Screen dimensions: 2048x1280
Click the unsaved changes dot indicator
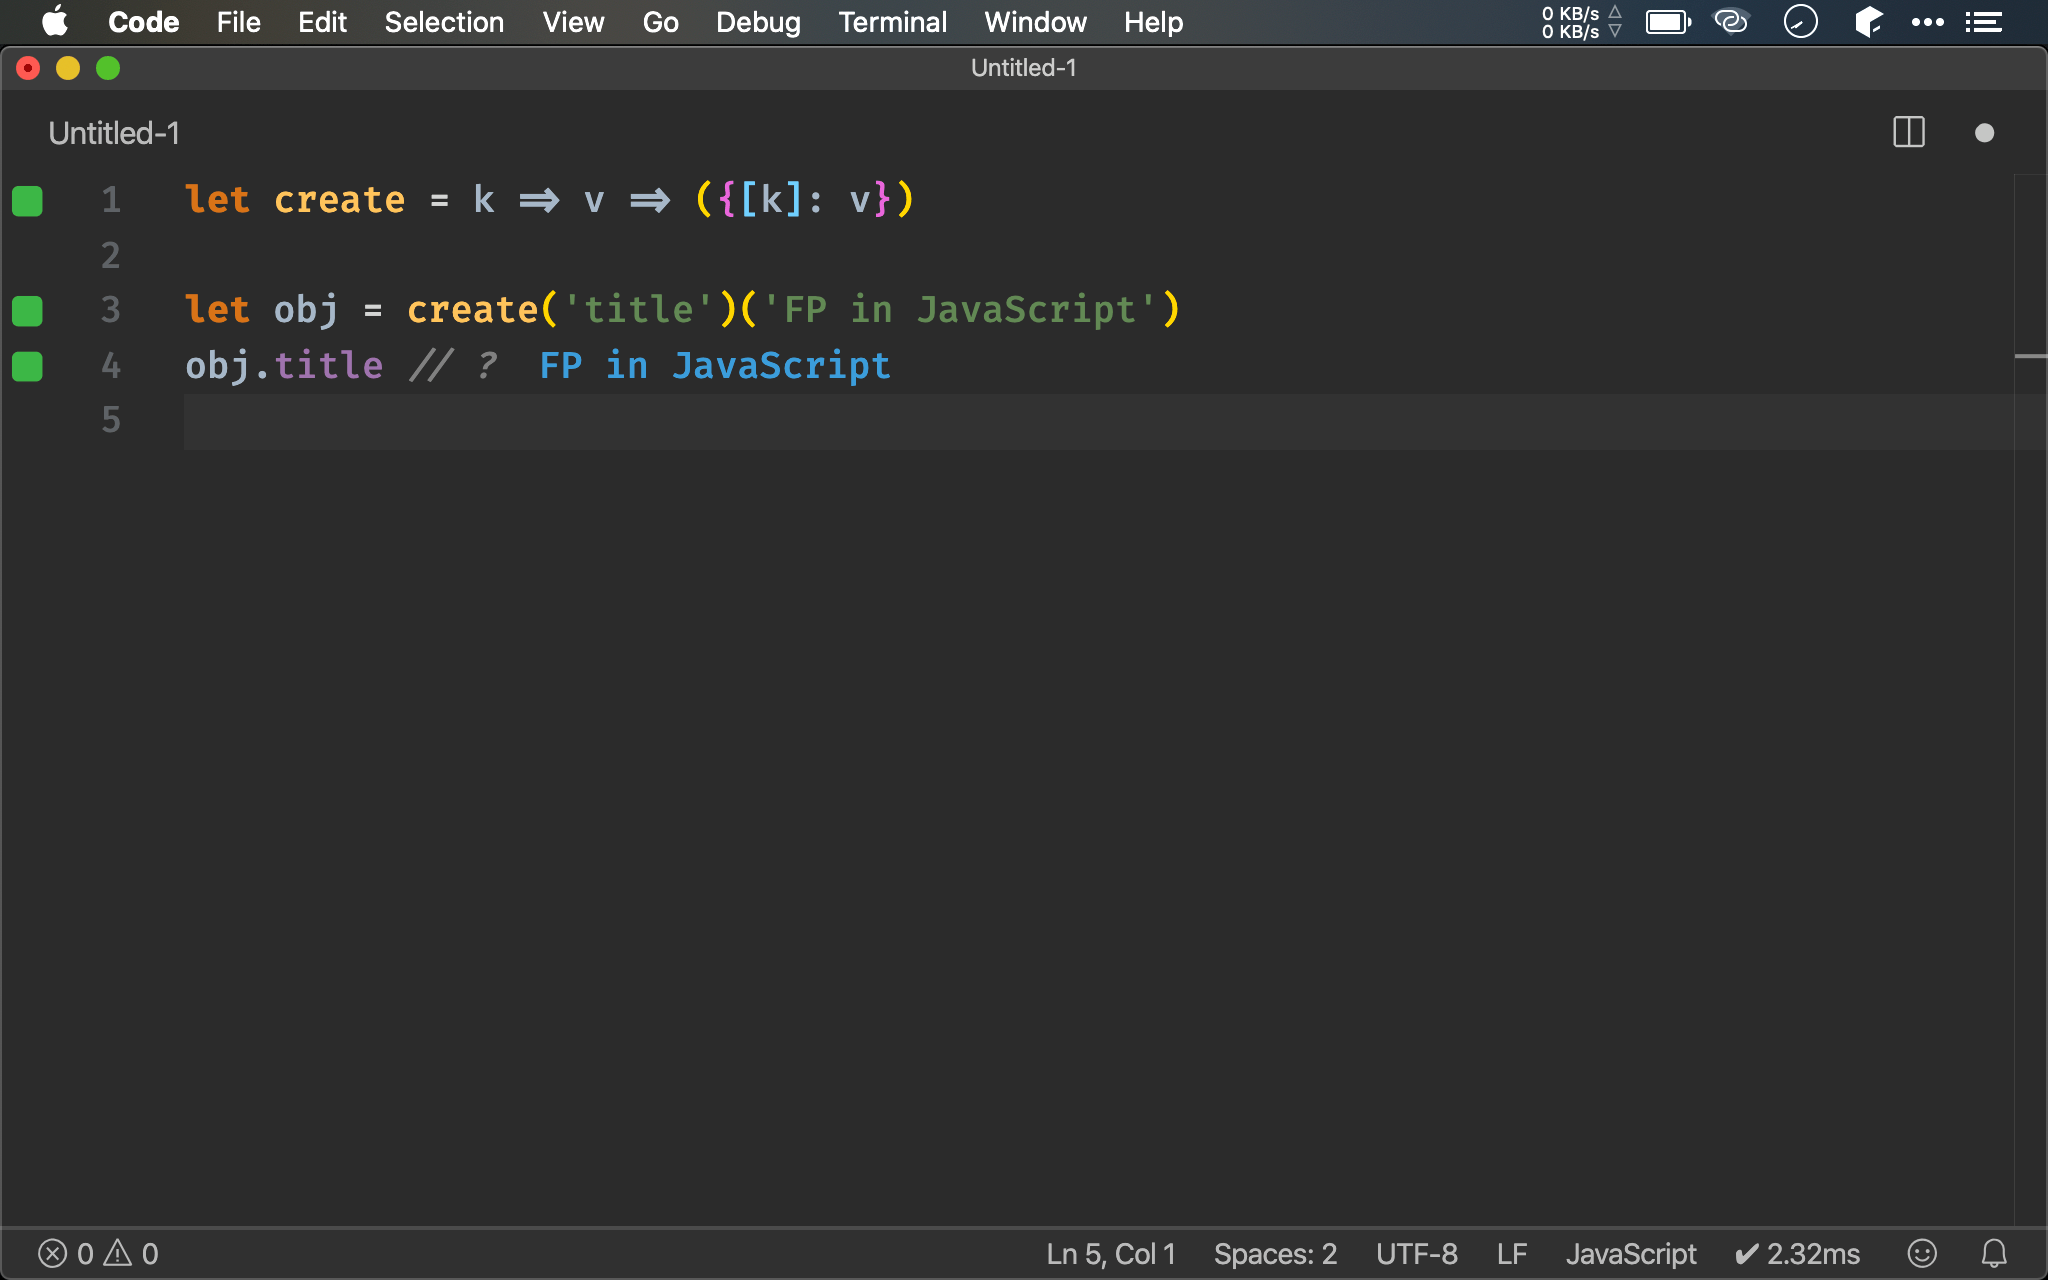(x=1984, y=133)
